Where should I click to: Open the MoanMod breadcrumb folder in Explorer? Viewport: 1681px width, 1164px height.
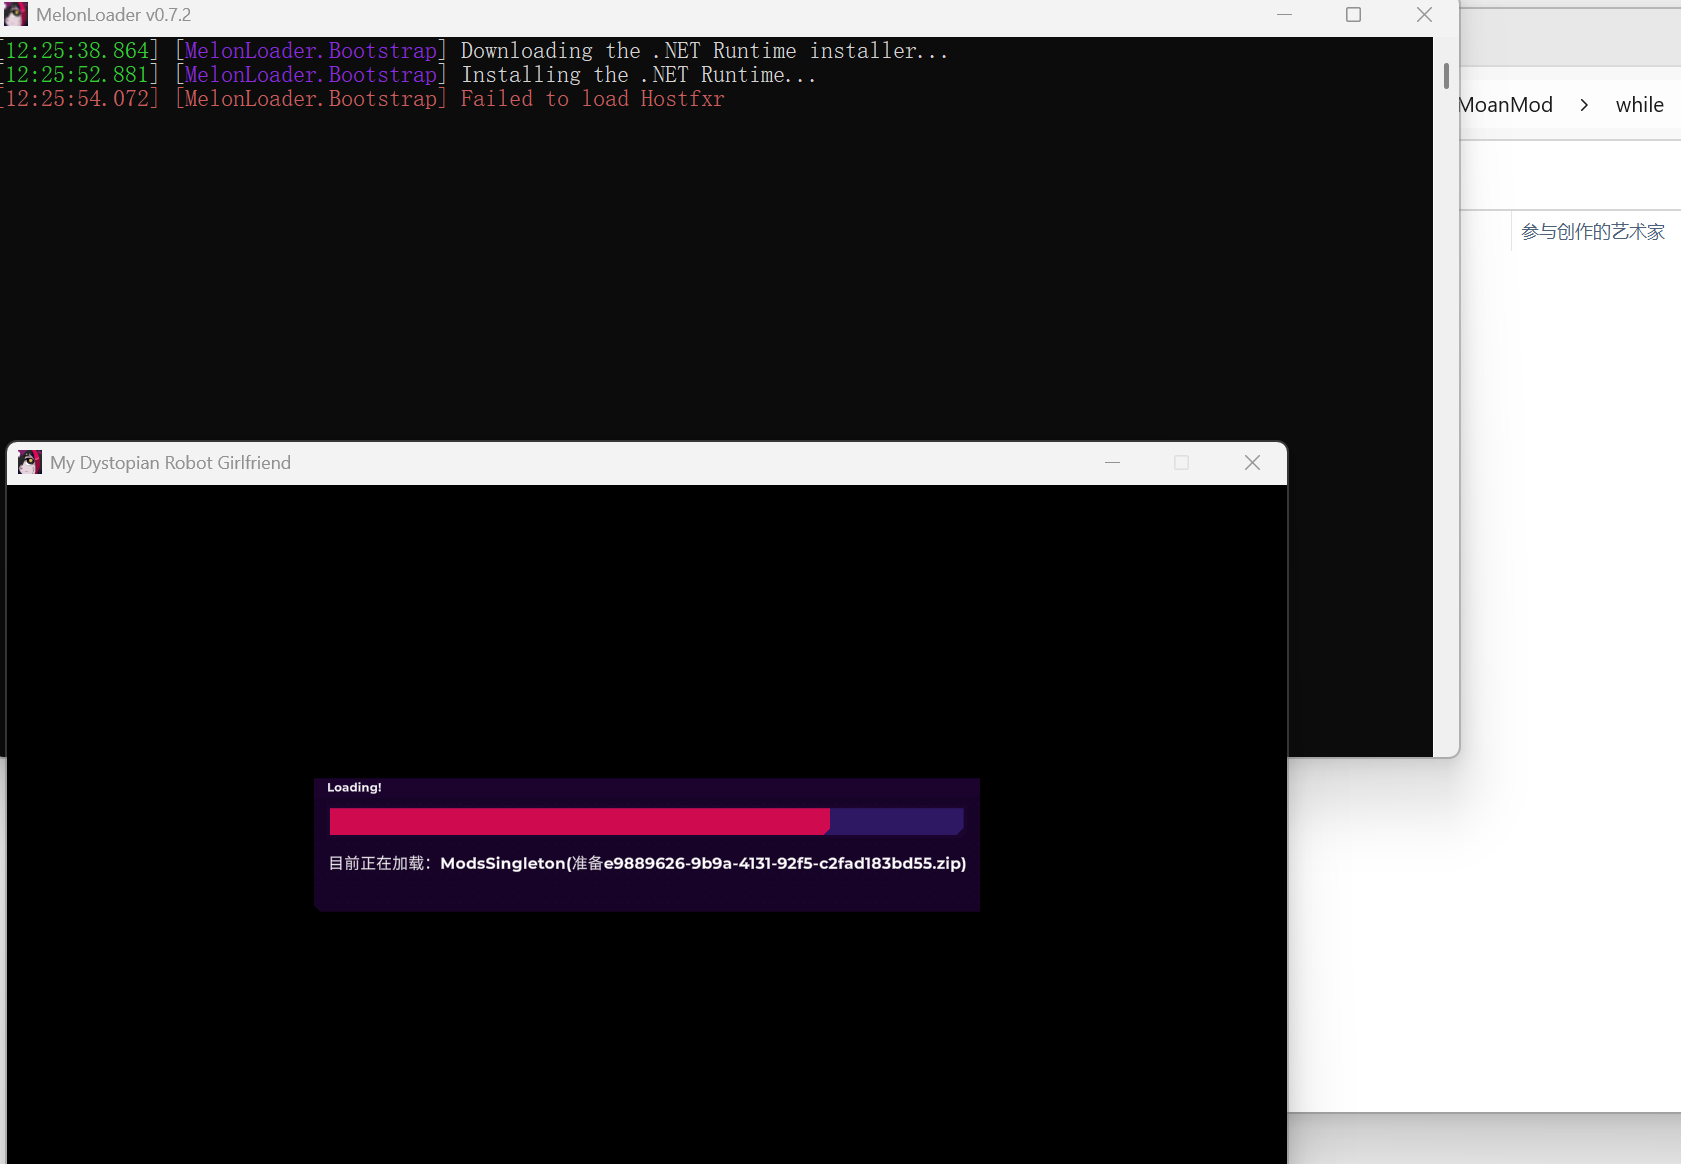tap(1506, 105)
